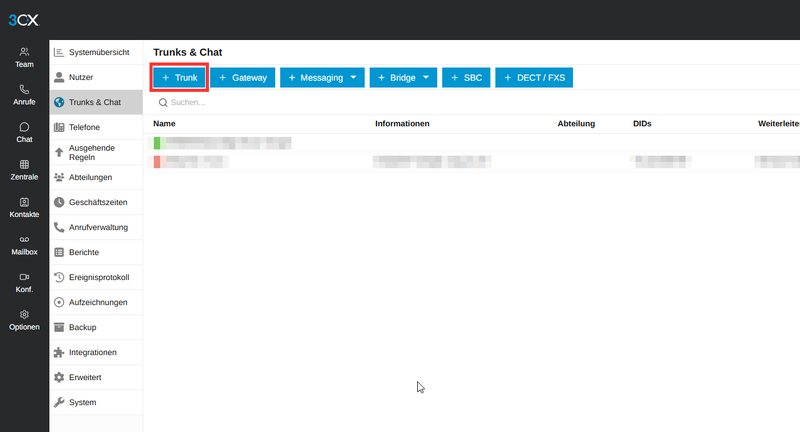Click the Trunks & Chat globe icon

point(59,102)
